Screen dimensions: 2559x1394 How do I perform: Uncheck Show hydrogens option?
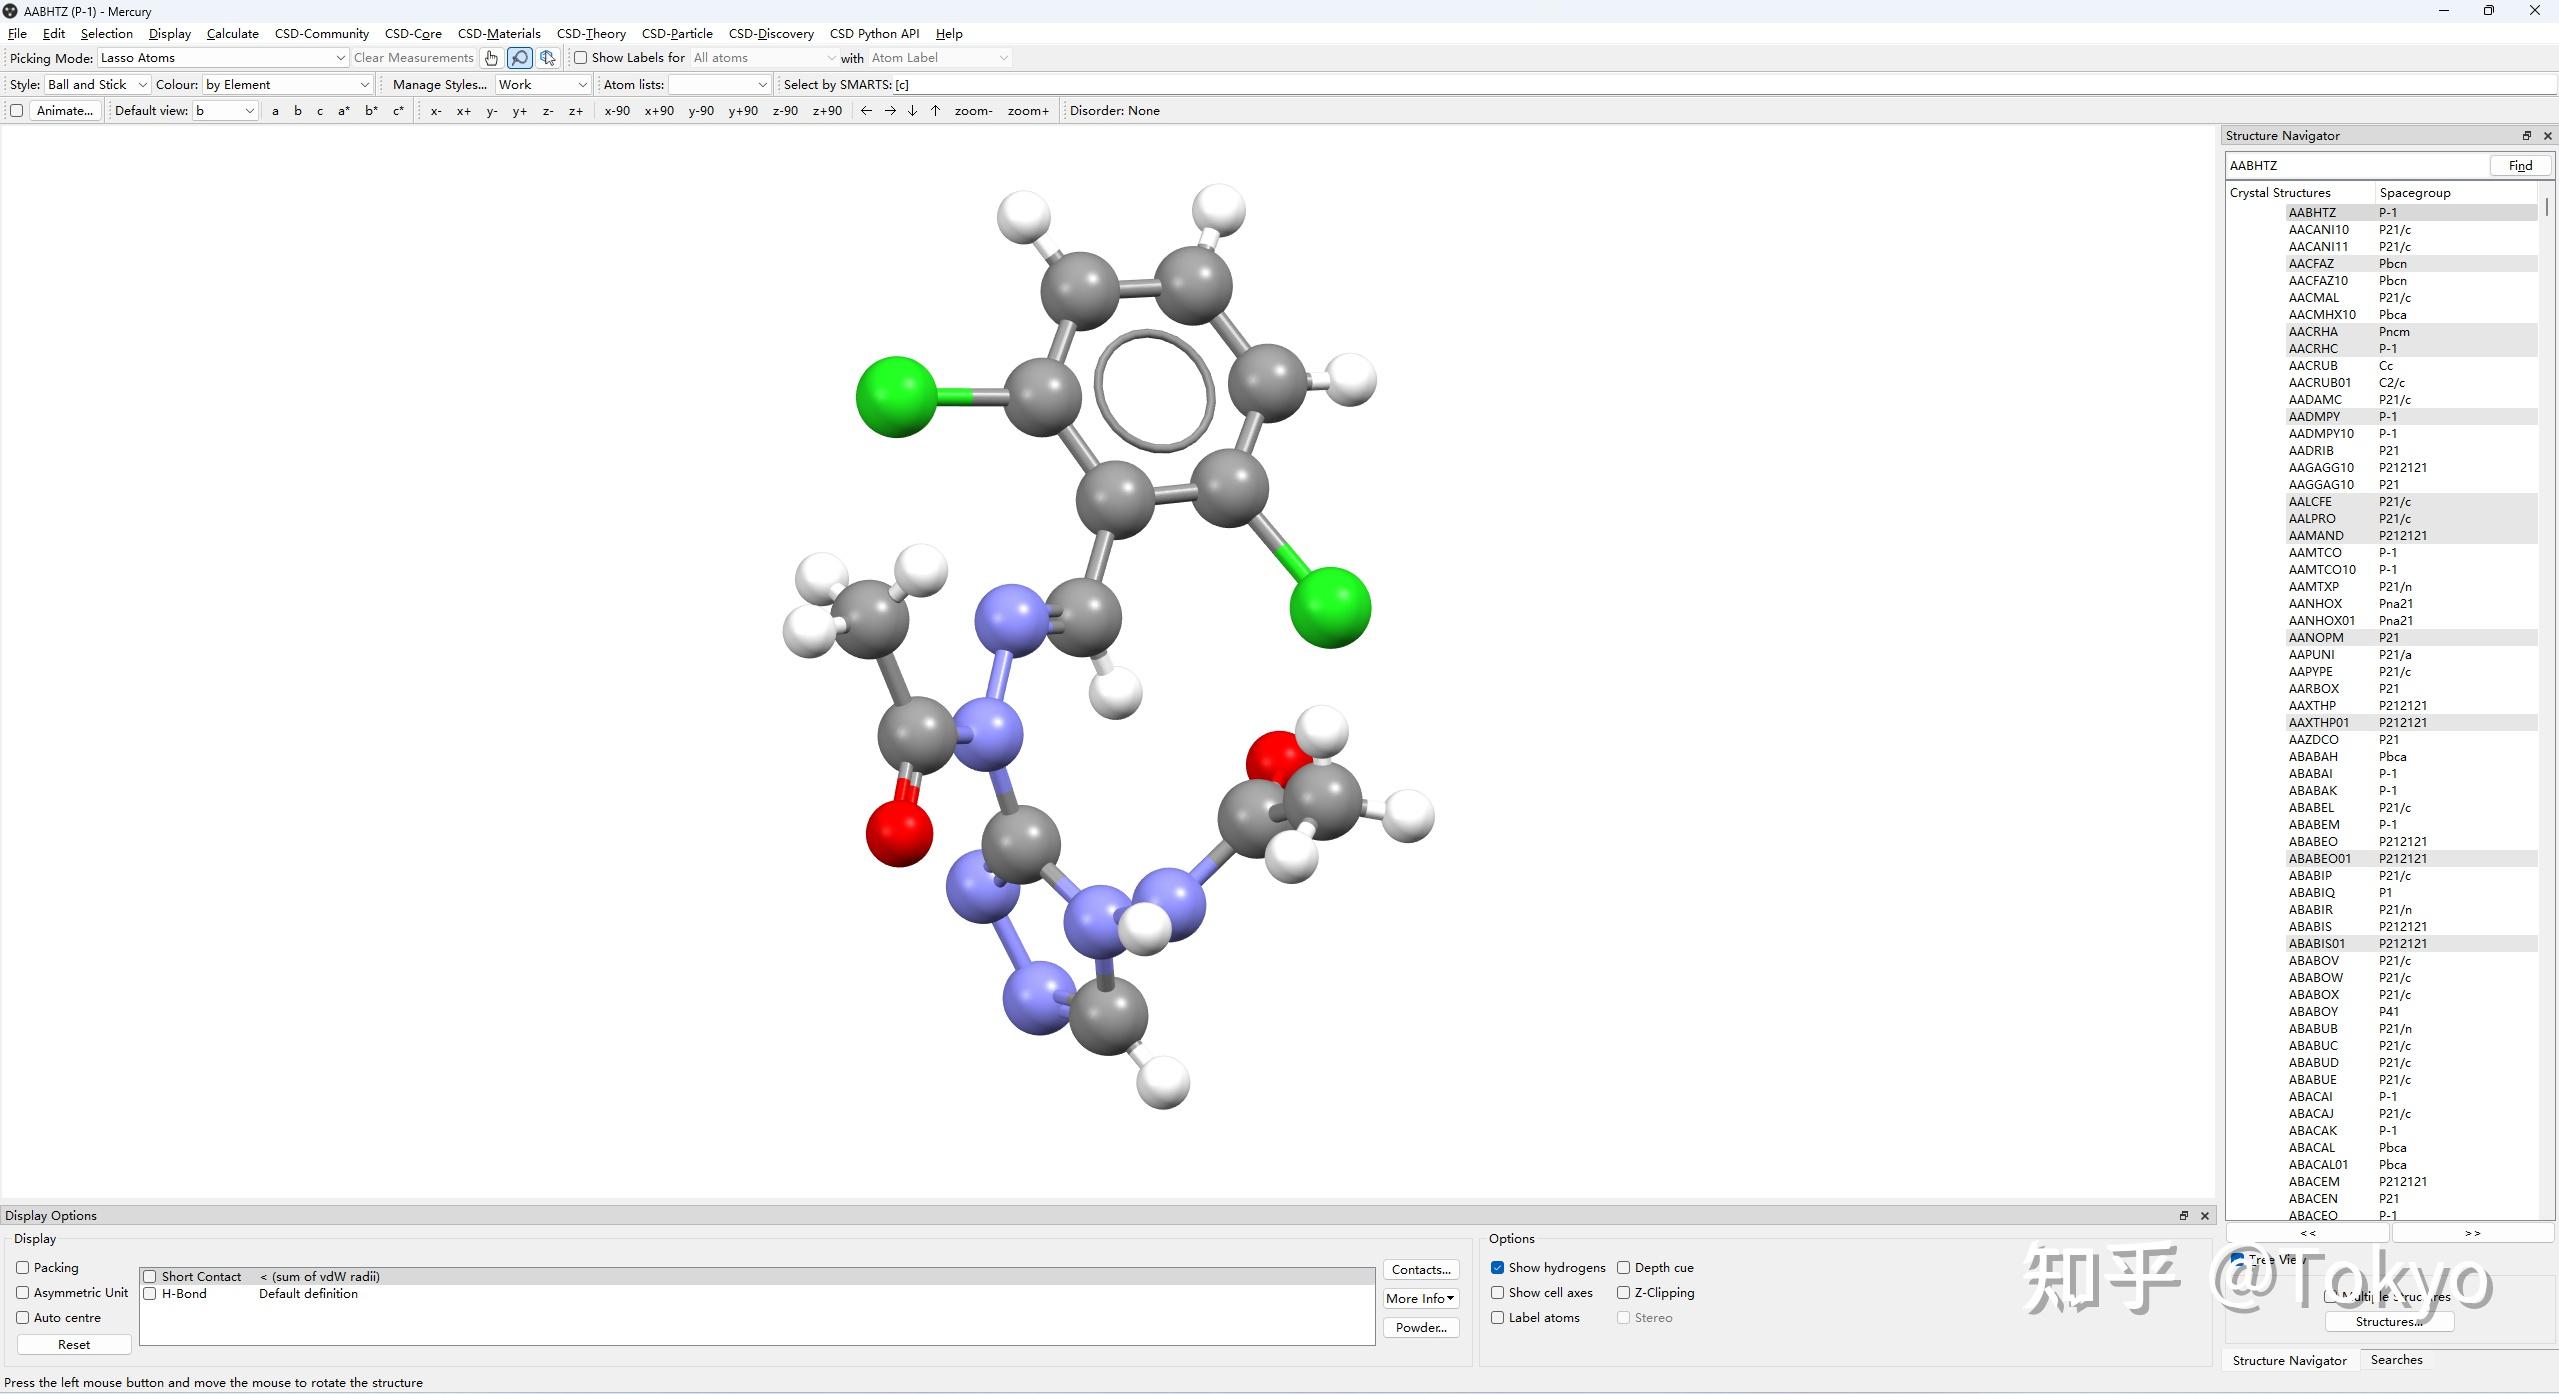point(1497,1267)
